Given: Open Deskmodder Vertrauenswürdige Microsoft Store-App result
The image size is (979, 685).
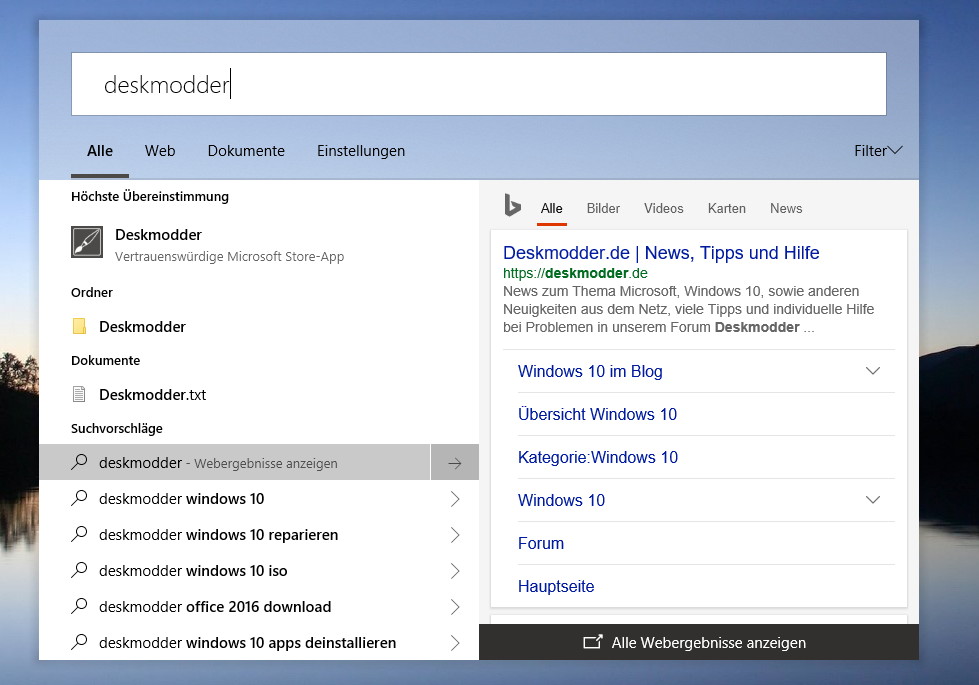Looking at the screenshot, I should pos(258,244).
